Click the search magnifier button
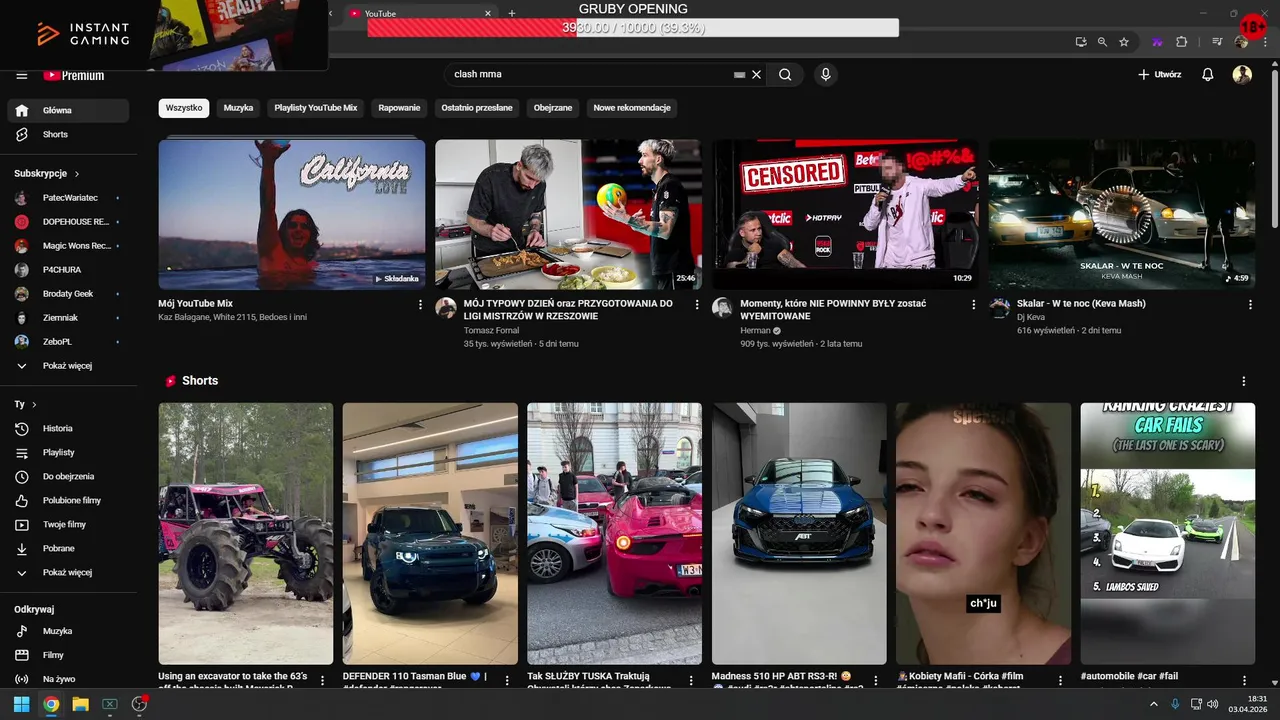1280x720 pixels. 785,74
